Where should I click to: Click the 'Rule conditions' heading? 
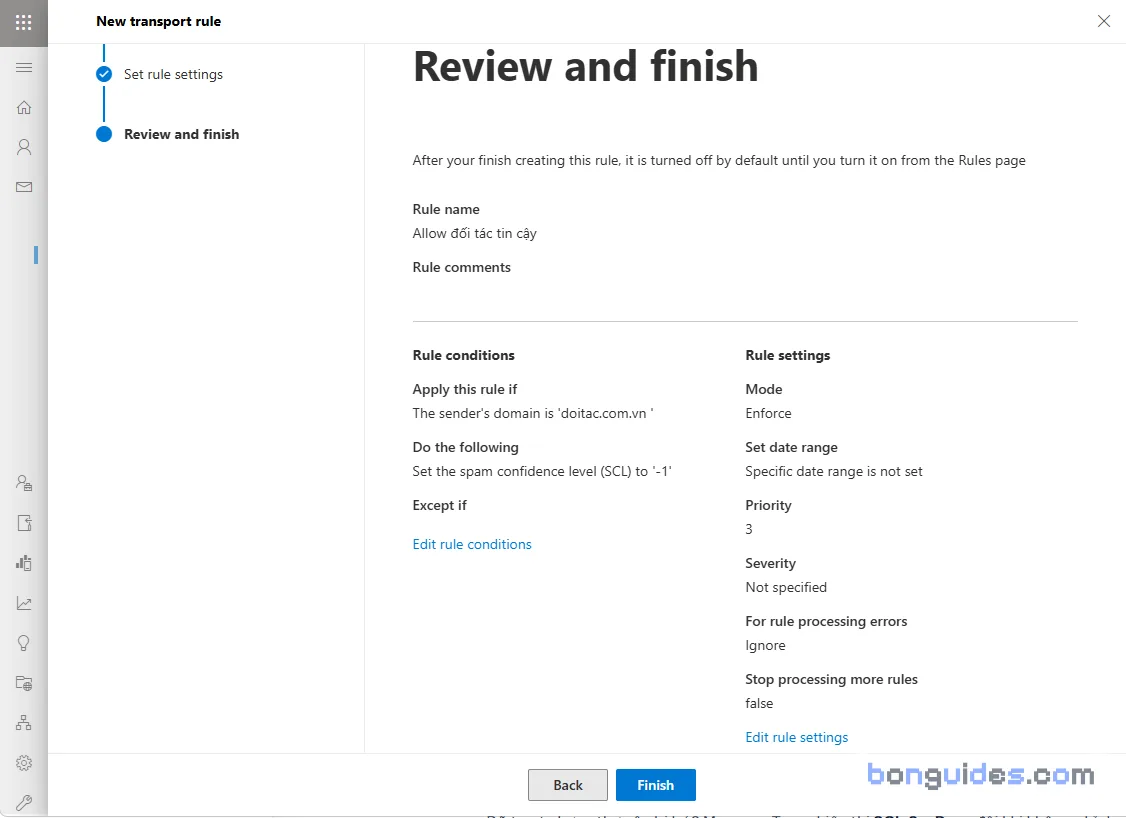click(463, 355)
